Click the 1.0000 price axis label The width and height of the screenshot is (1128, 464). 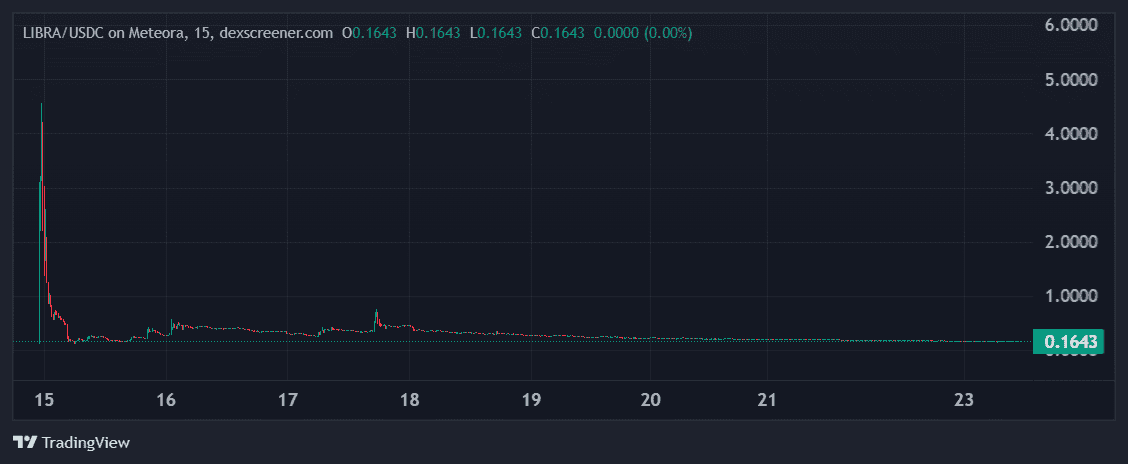point(1071,296)
